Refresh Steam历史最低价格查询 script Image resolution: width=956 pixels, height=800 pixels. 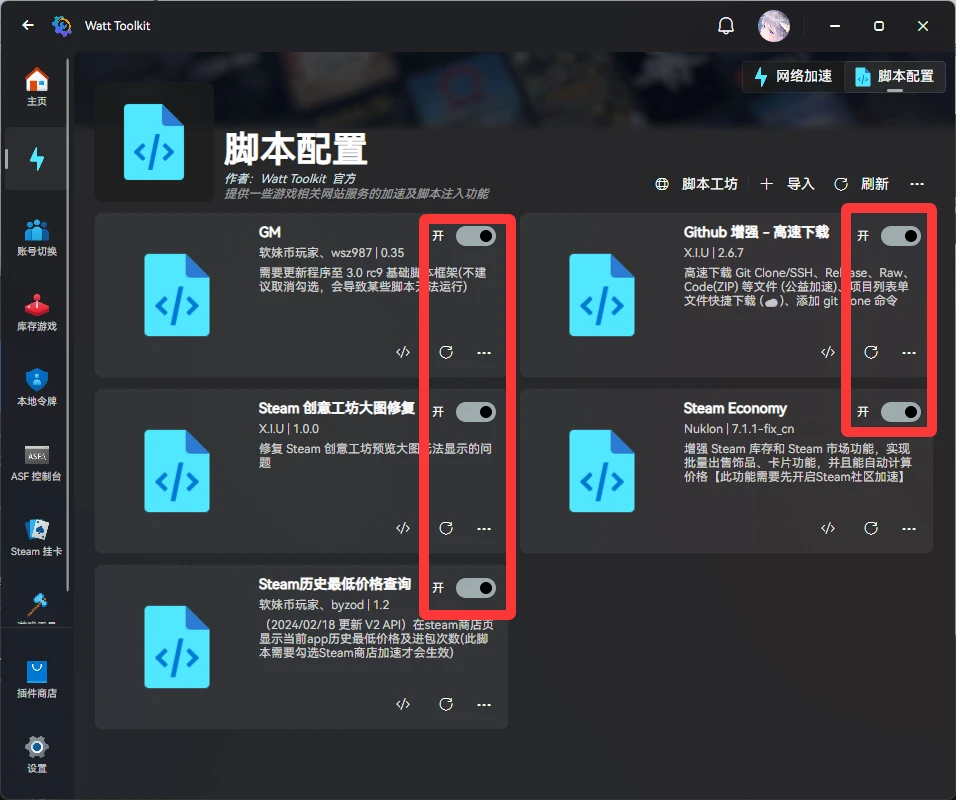click(446, 704)
